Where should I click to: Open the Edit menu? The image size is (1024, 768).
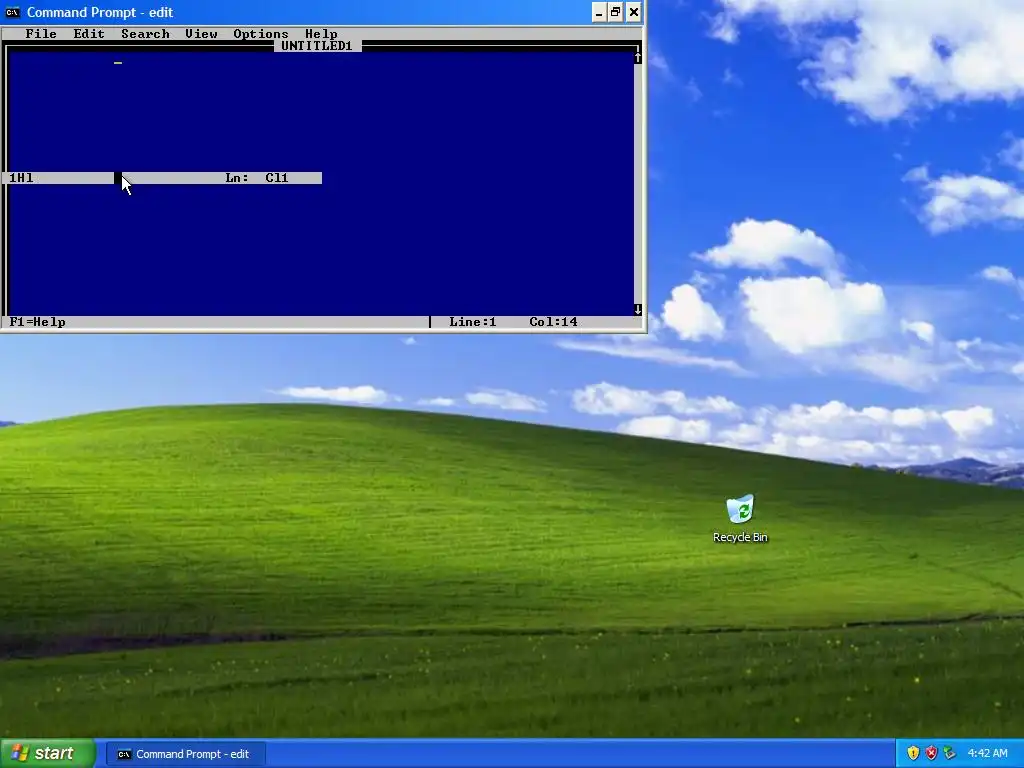pyautogui.click(x=89, y=34)
